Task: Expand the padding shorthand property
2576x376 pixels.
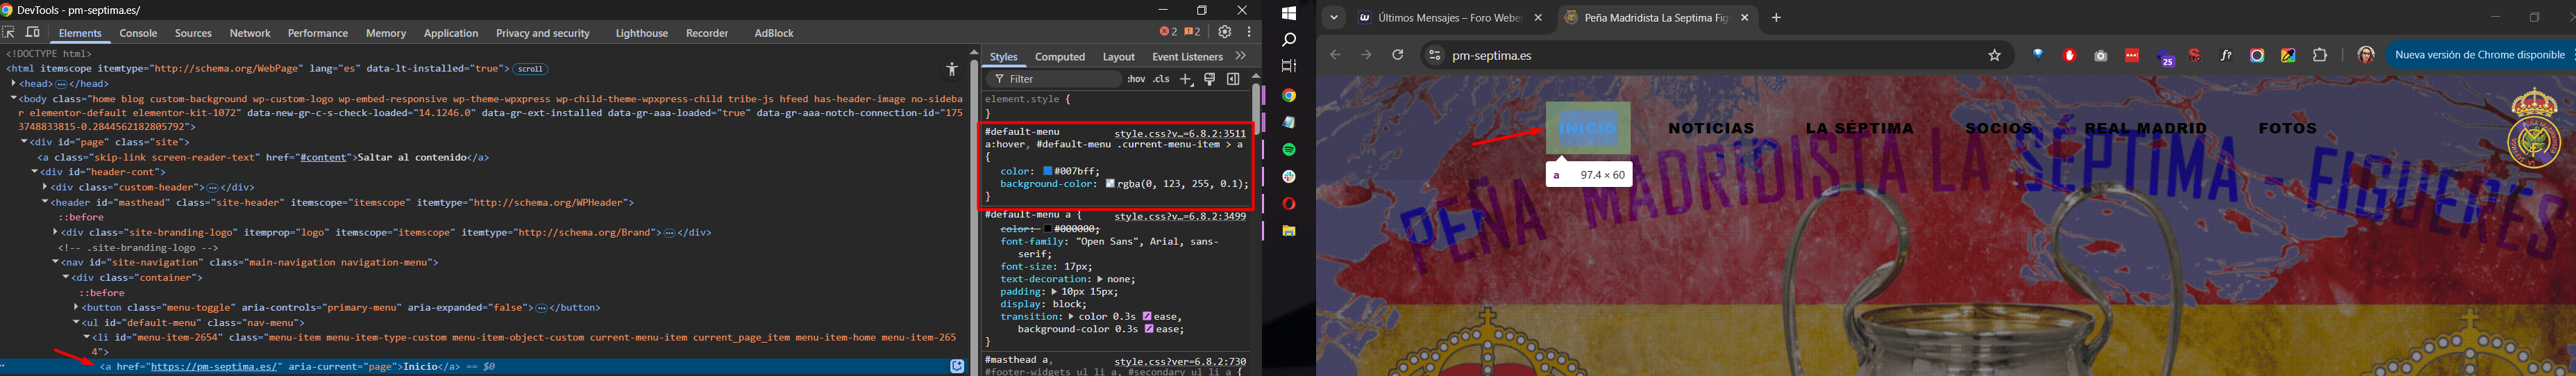Action: (x=1054, y=291)
